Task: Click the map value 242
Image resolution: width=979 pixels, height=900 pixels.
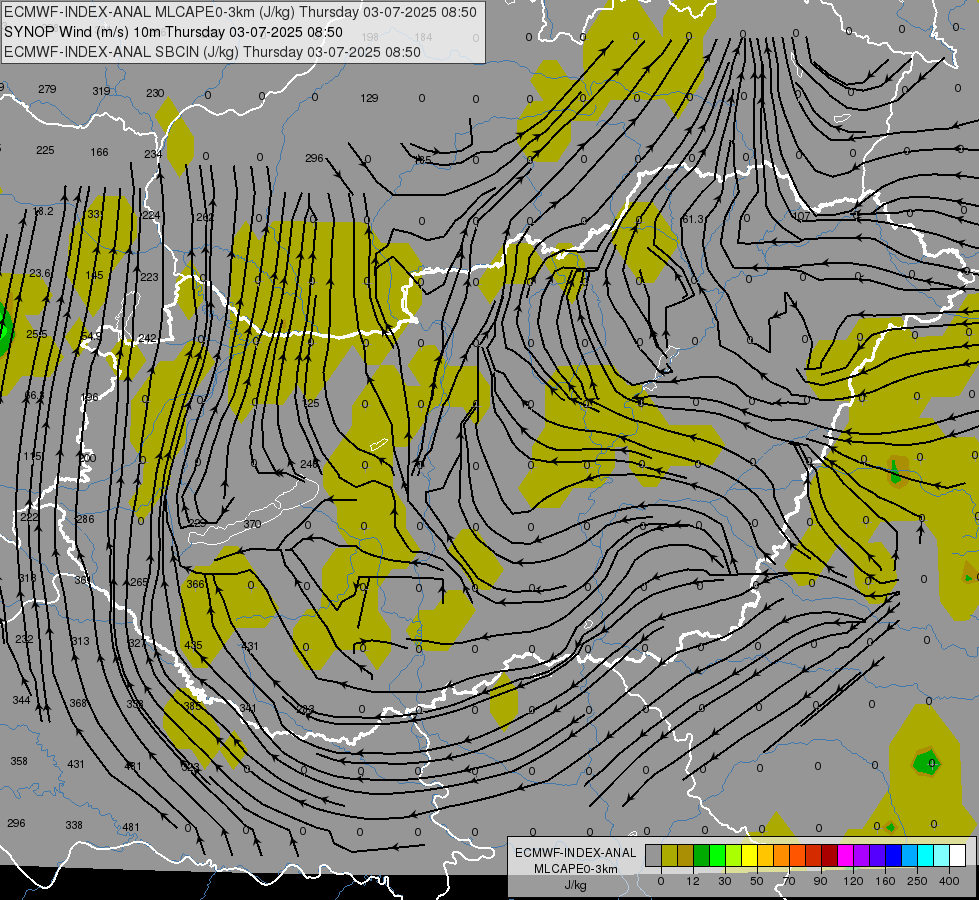Action: click(147, 338)
